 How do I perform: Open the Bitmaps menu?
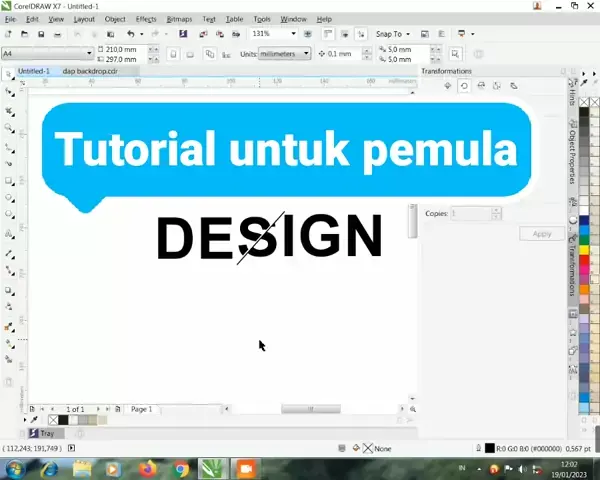(179, 19)
